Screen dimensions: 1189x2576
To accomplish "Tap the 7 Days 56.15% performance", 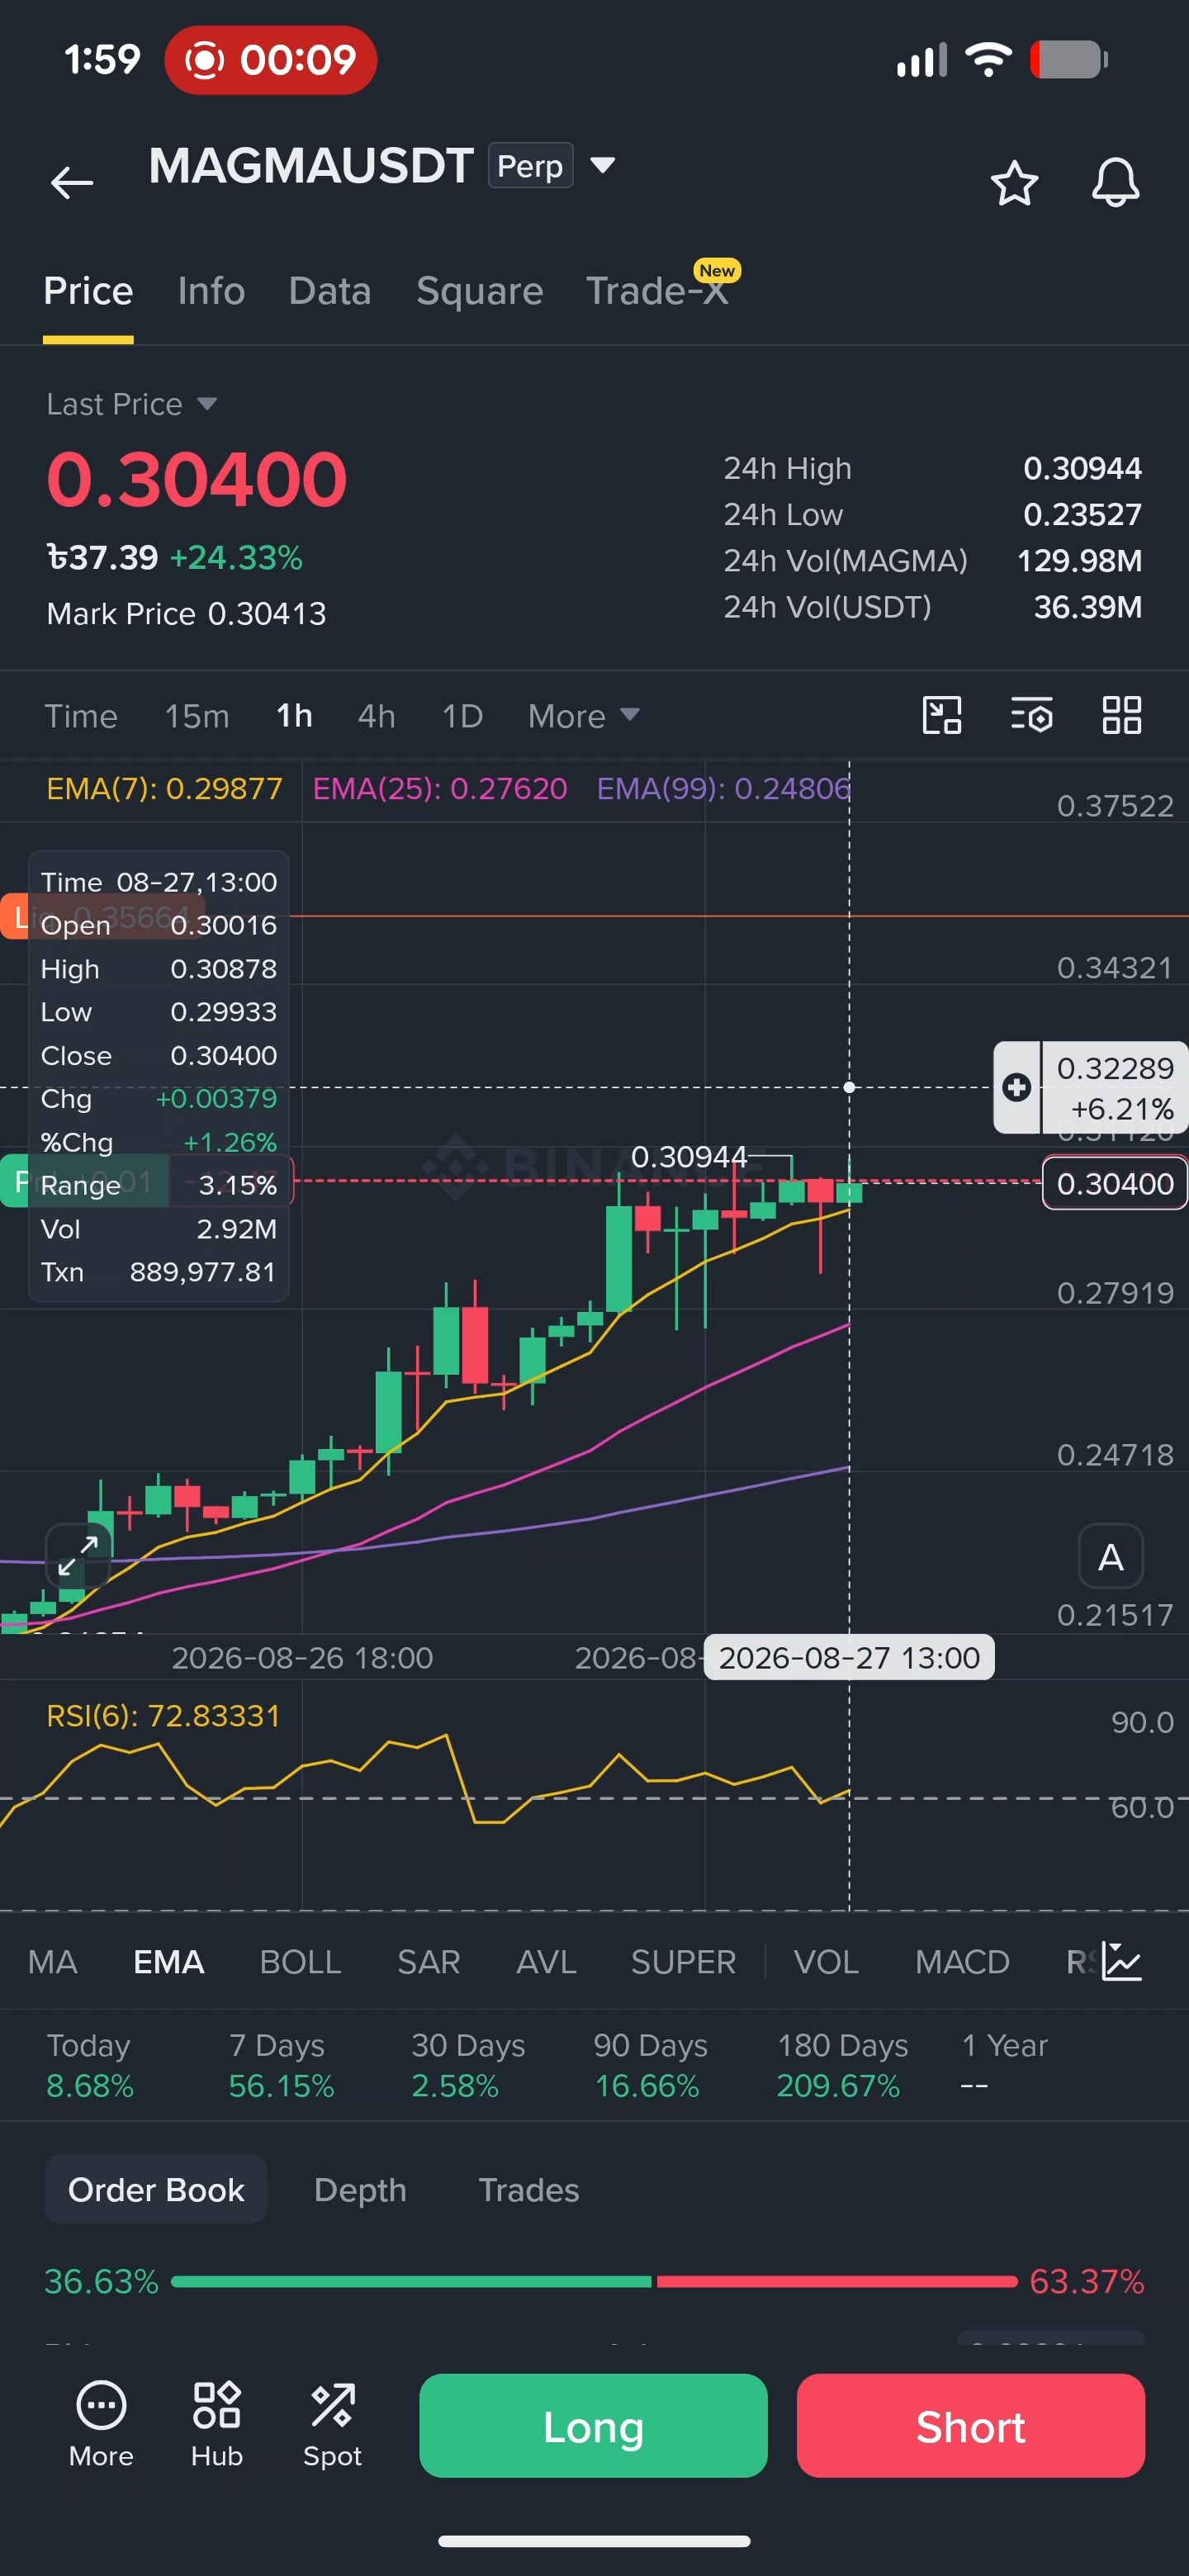I will 281,2065.
